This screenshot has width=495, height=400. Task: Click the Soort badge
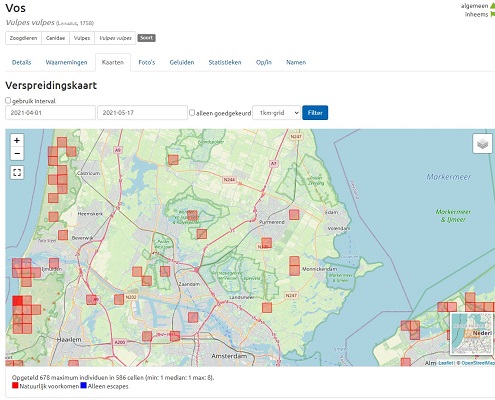point(146,38)
